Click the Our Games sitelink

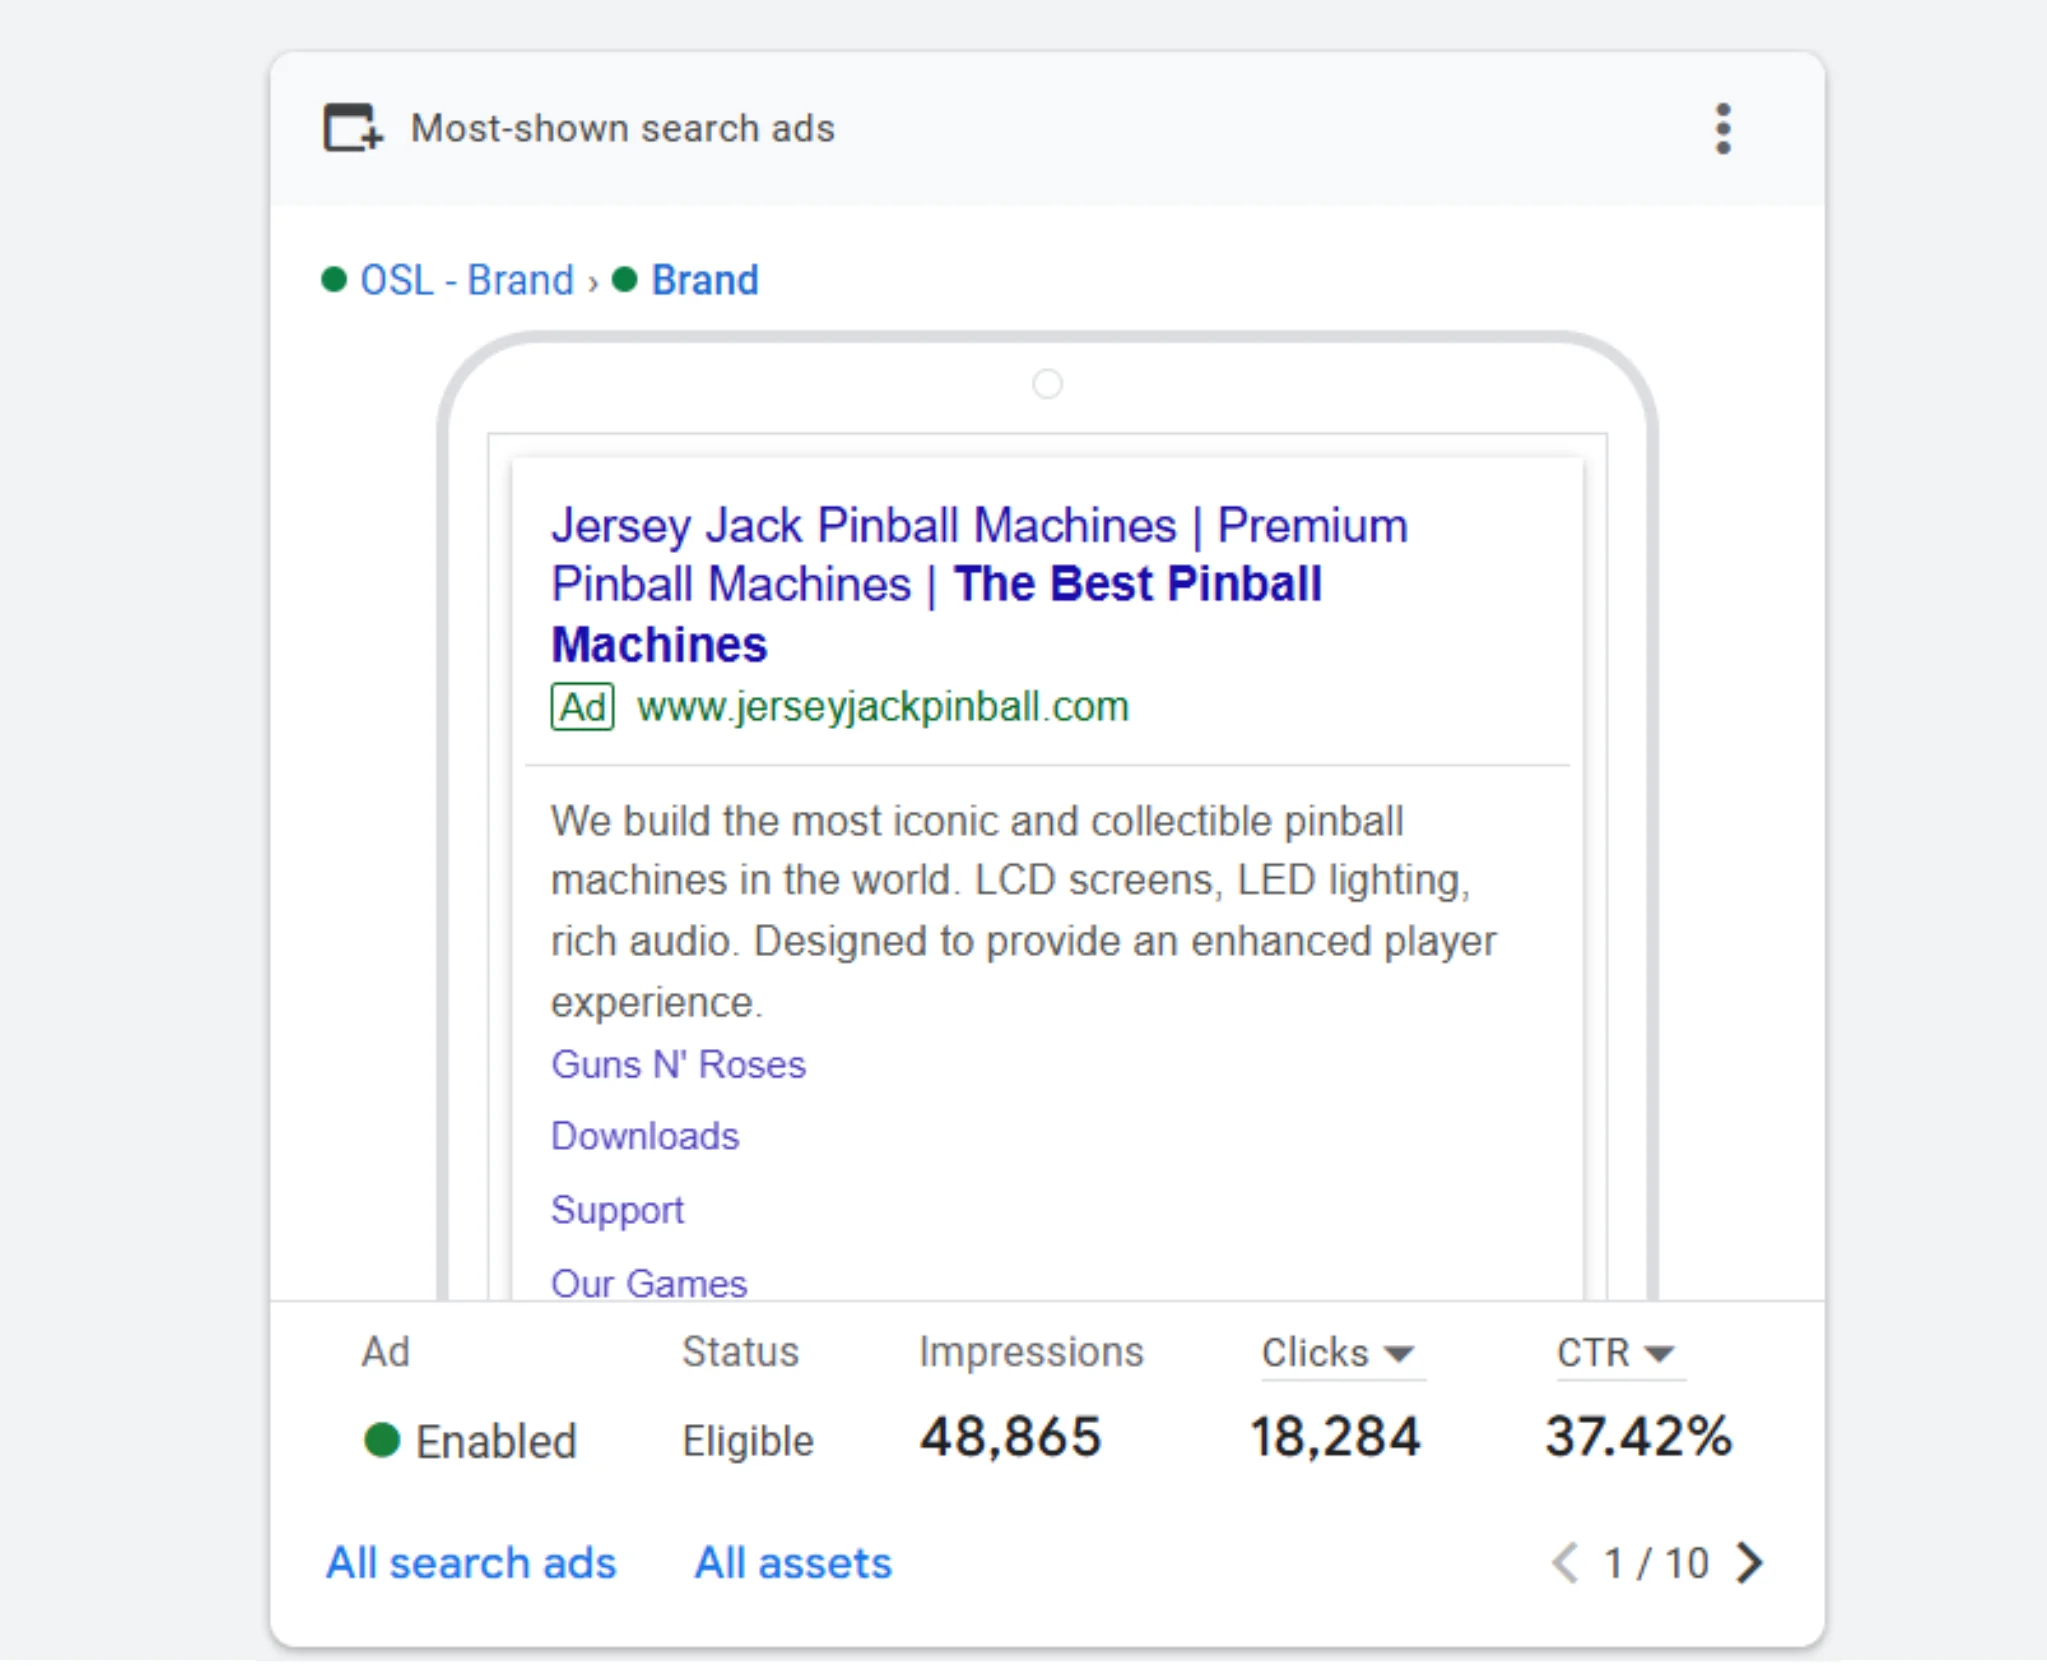pyautogui.click(x=649, y=1283)
